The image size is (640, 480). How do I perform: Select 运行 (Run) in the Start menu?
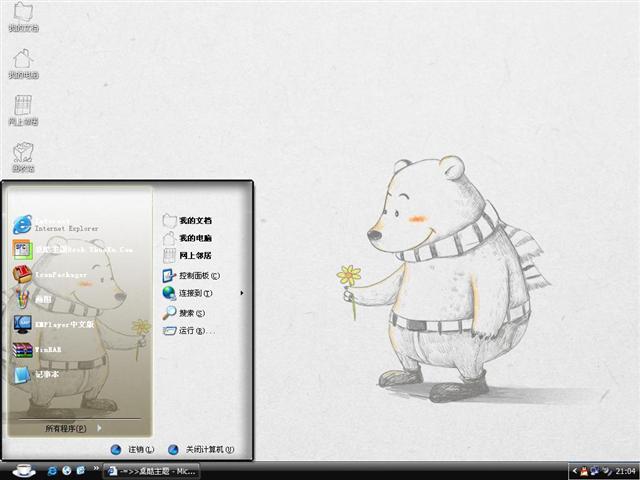[190, 330]
